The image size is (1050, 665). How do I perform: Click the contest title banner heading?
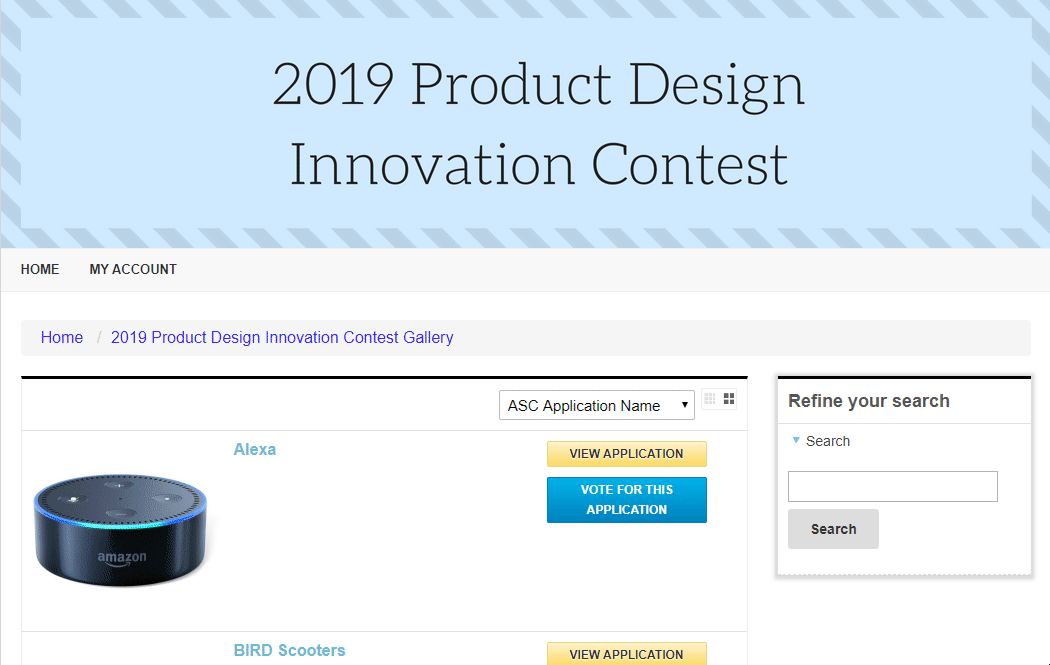click(x=538, y=124)
